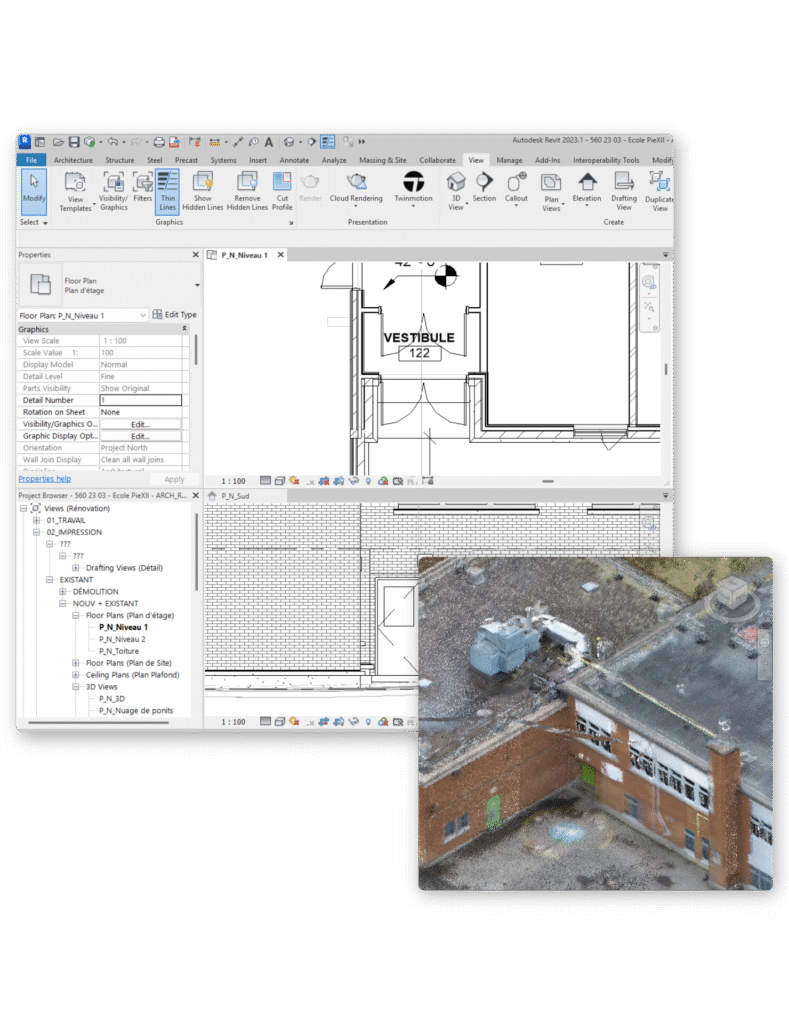The height and width of the screenshot is (1024, 789).
Task: Click Edit for Graphic Display Options
Action: pyautogui.click(x=140, y=436)
